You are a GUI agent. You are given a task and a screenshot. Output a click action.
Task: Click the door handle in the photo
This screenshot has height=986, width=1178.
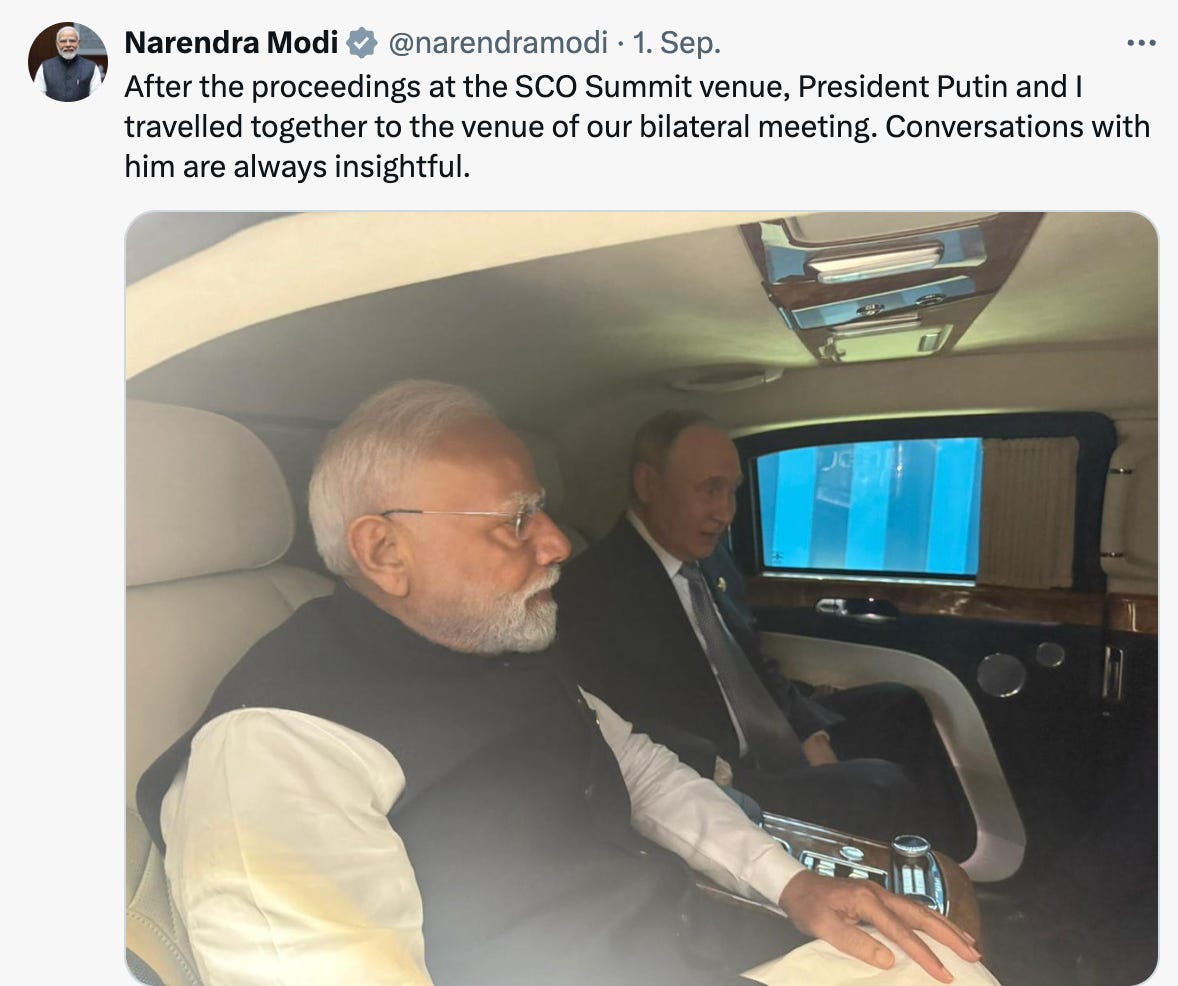[855, 606]
